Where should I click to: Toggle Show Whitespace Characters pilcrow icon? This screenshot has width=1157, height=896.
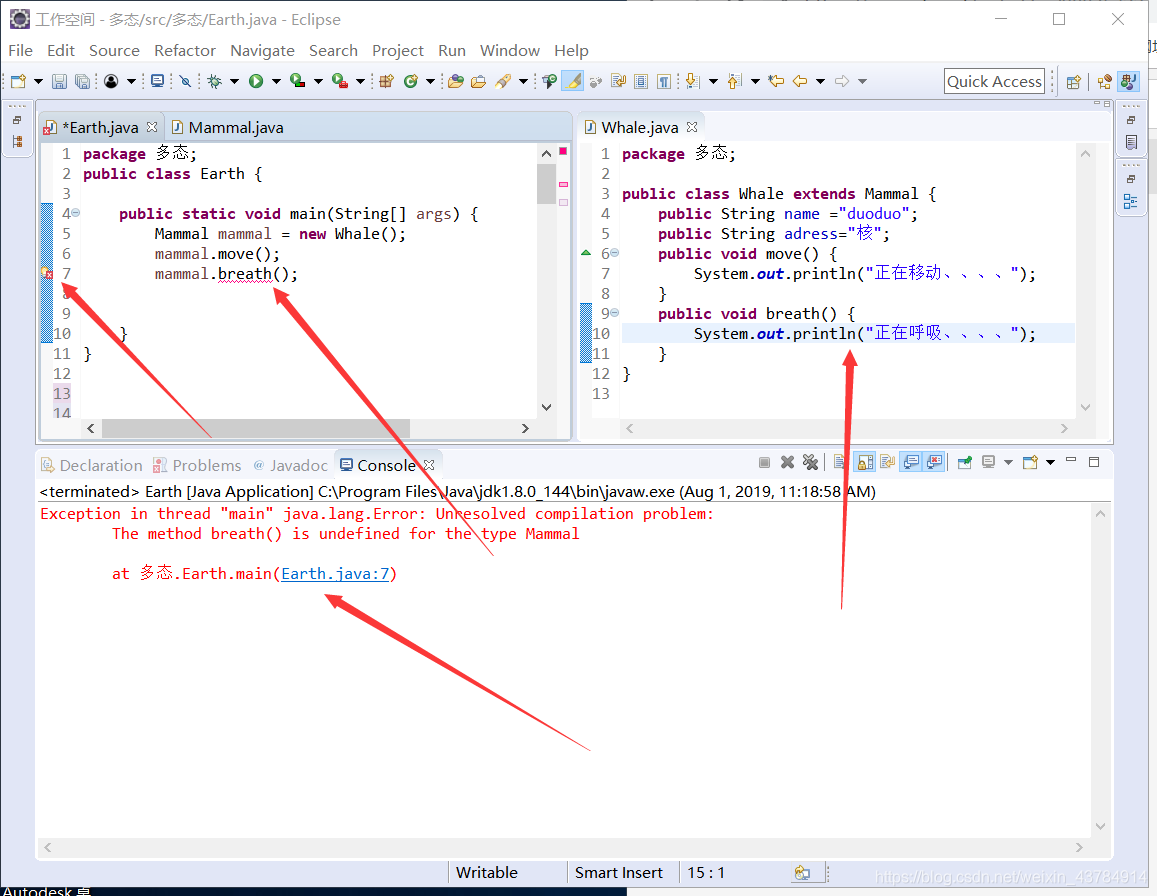[664, 81]
